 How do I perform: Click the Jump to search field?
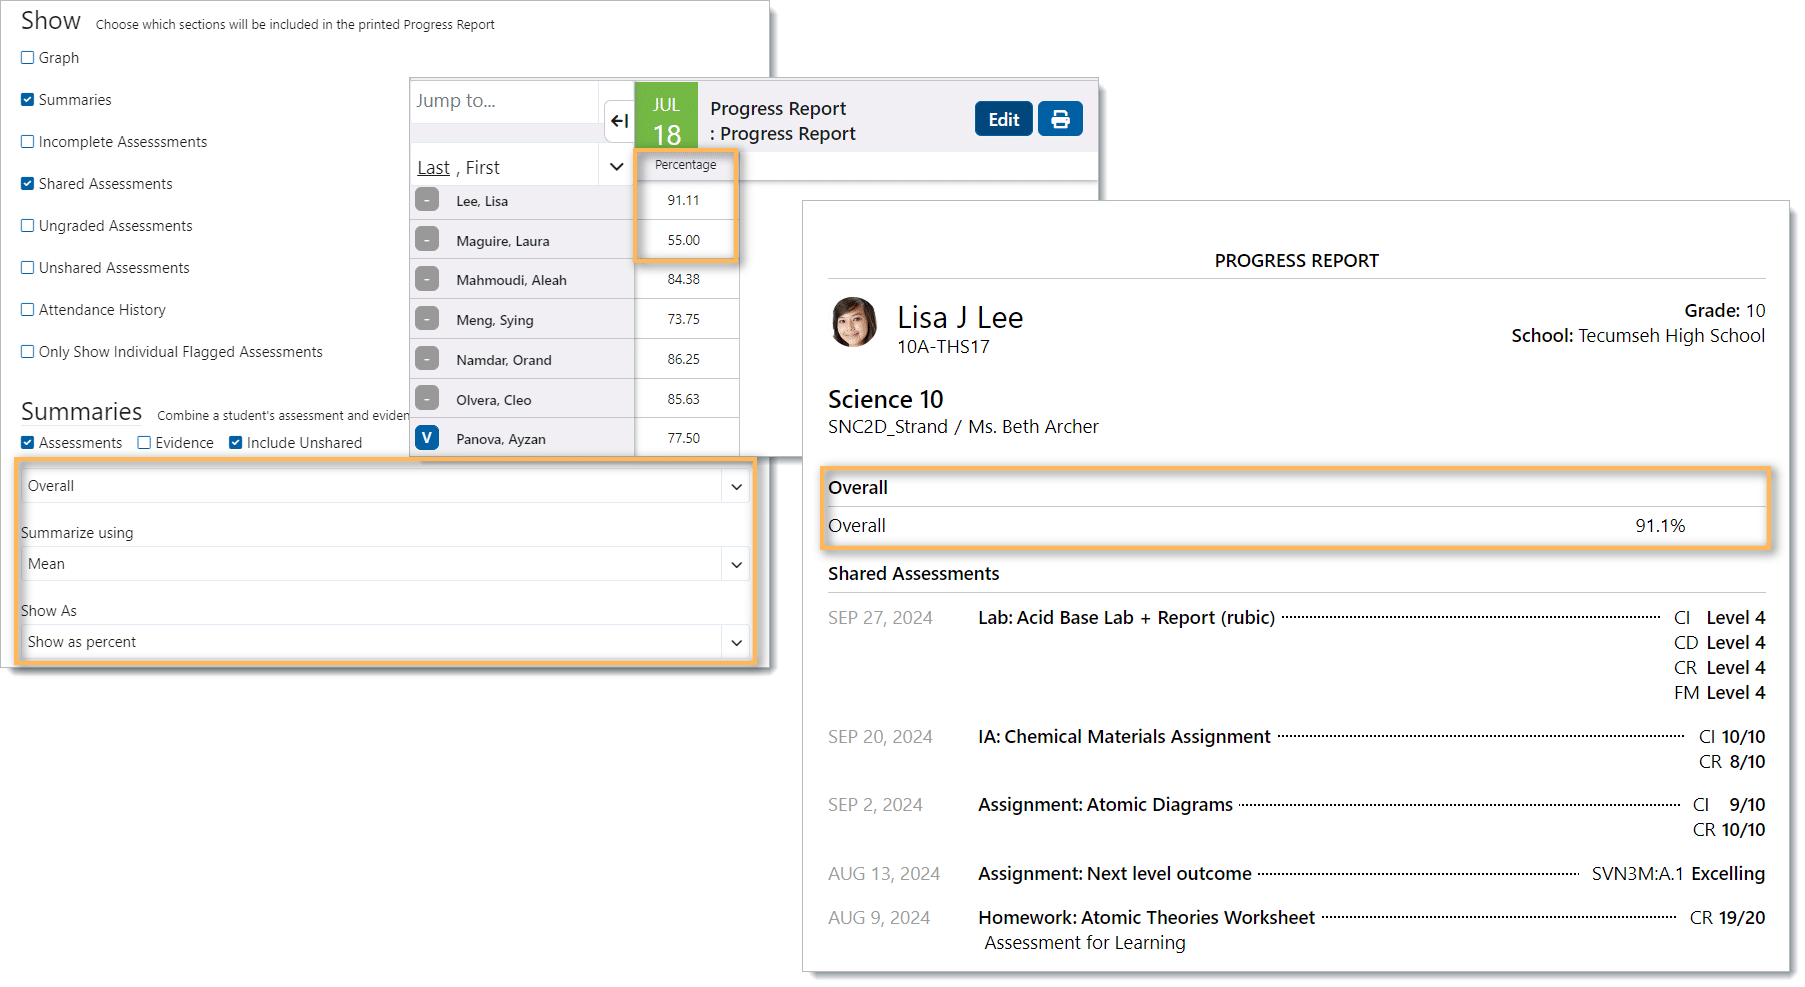(504, 101)
